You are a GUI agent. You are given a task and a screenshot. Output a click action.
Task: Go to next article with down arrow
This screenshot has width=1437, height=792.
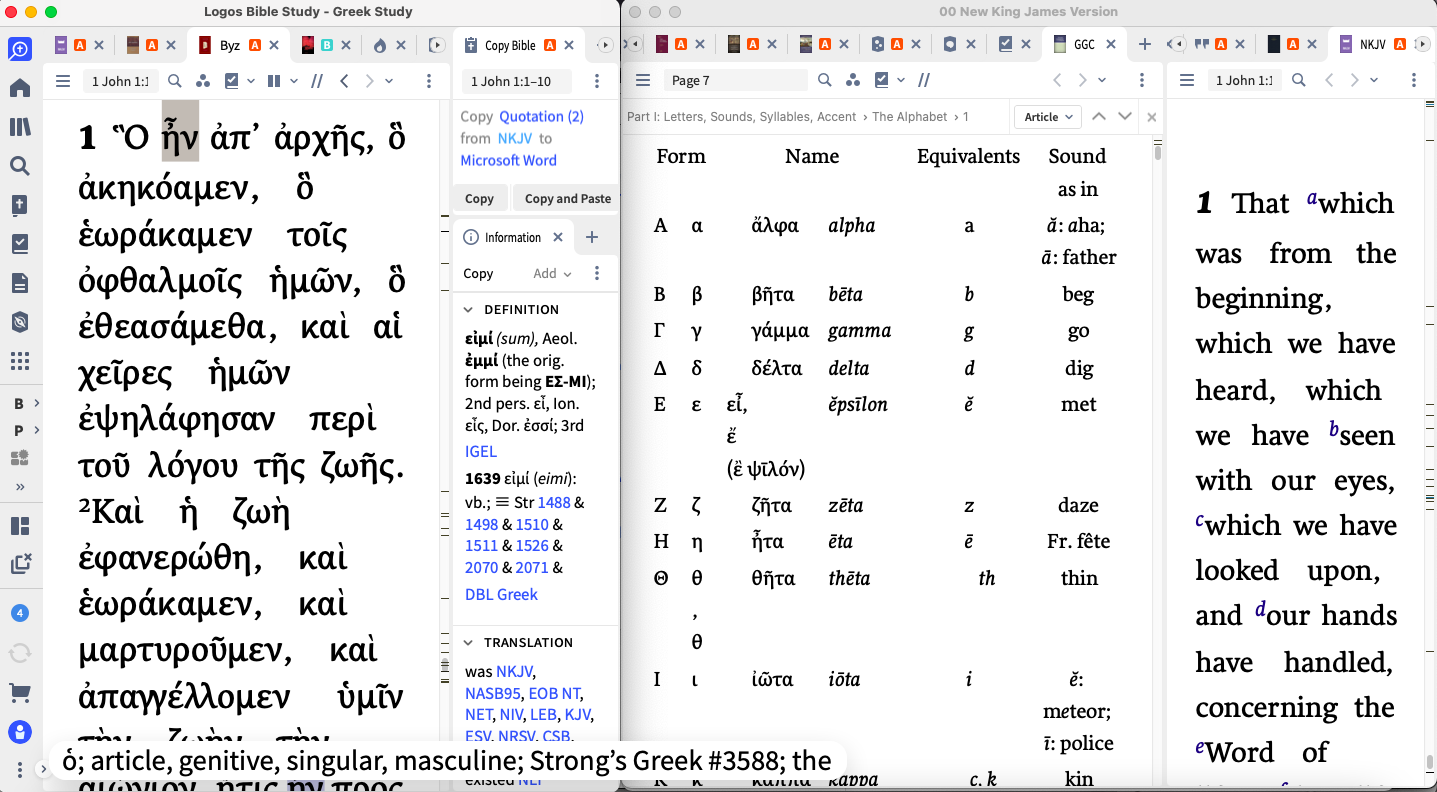[x=1125, y=117]
